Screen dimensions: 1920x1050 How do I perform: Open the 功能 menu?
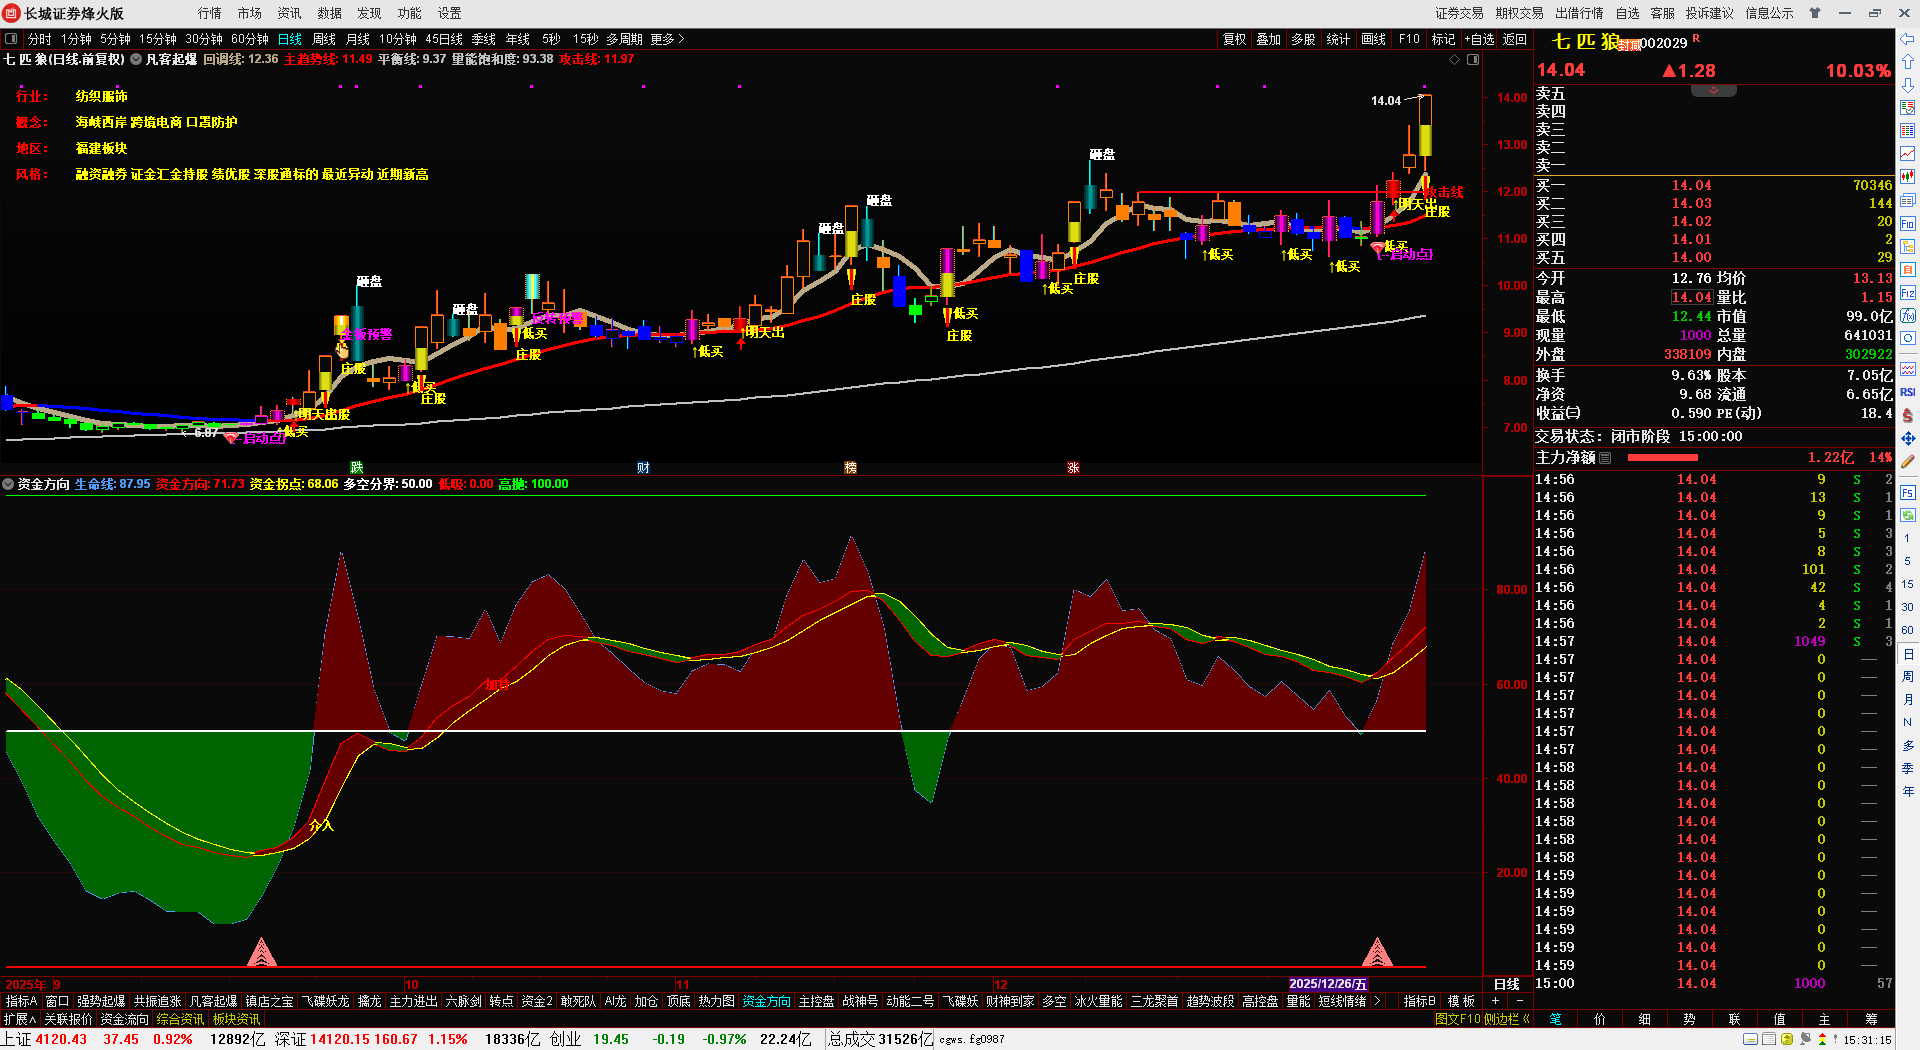(410, 13)
